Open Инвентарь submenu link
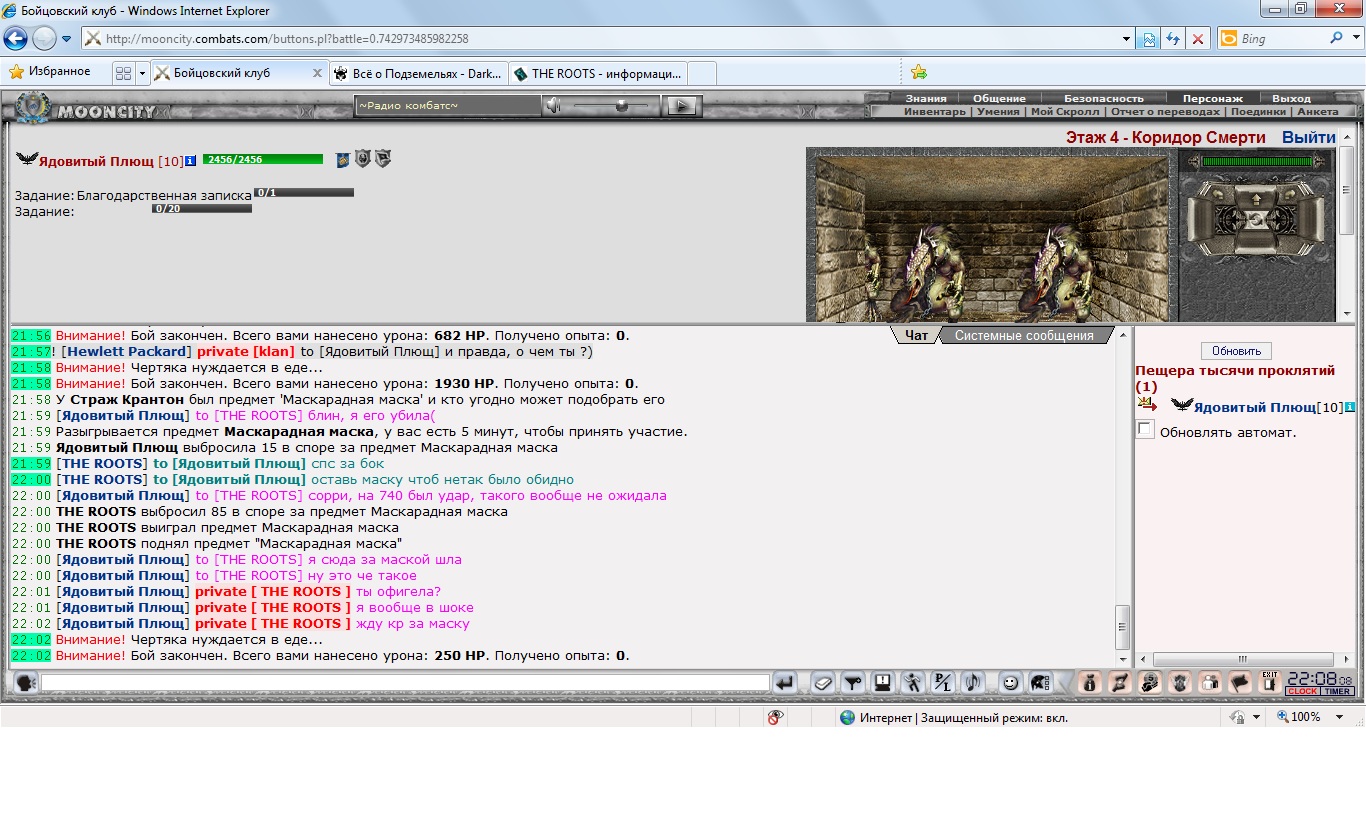The image size is (1366, 840). [935, 112]
